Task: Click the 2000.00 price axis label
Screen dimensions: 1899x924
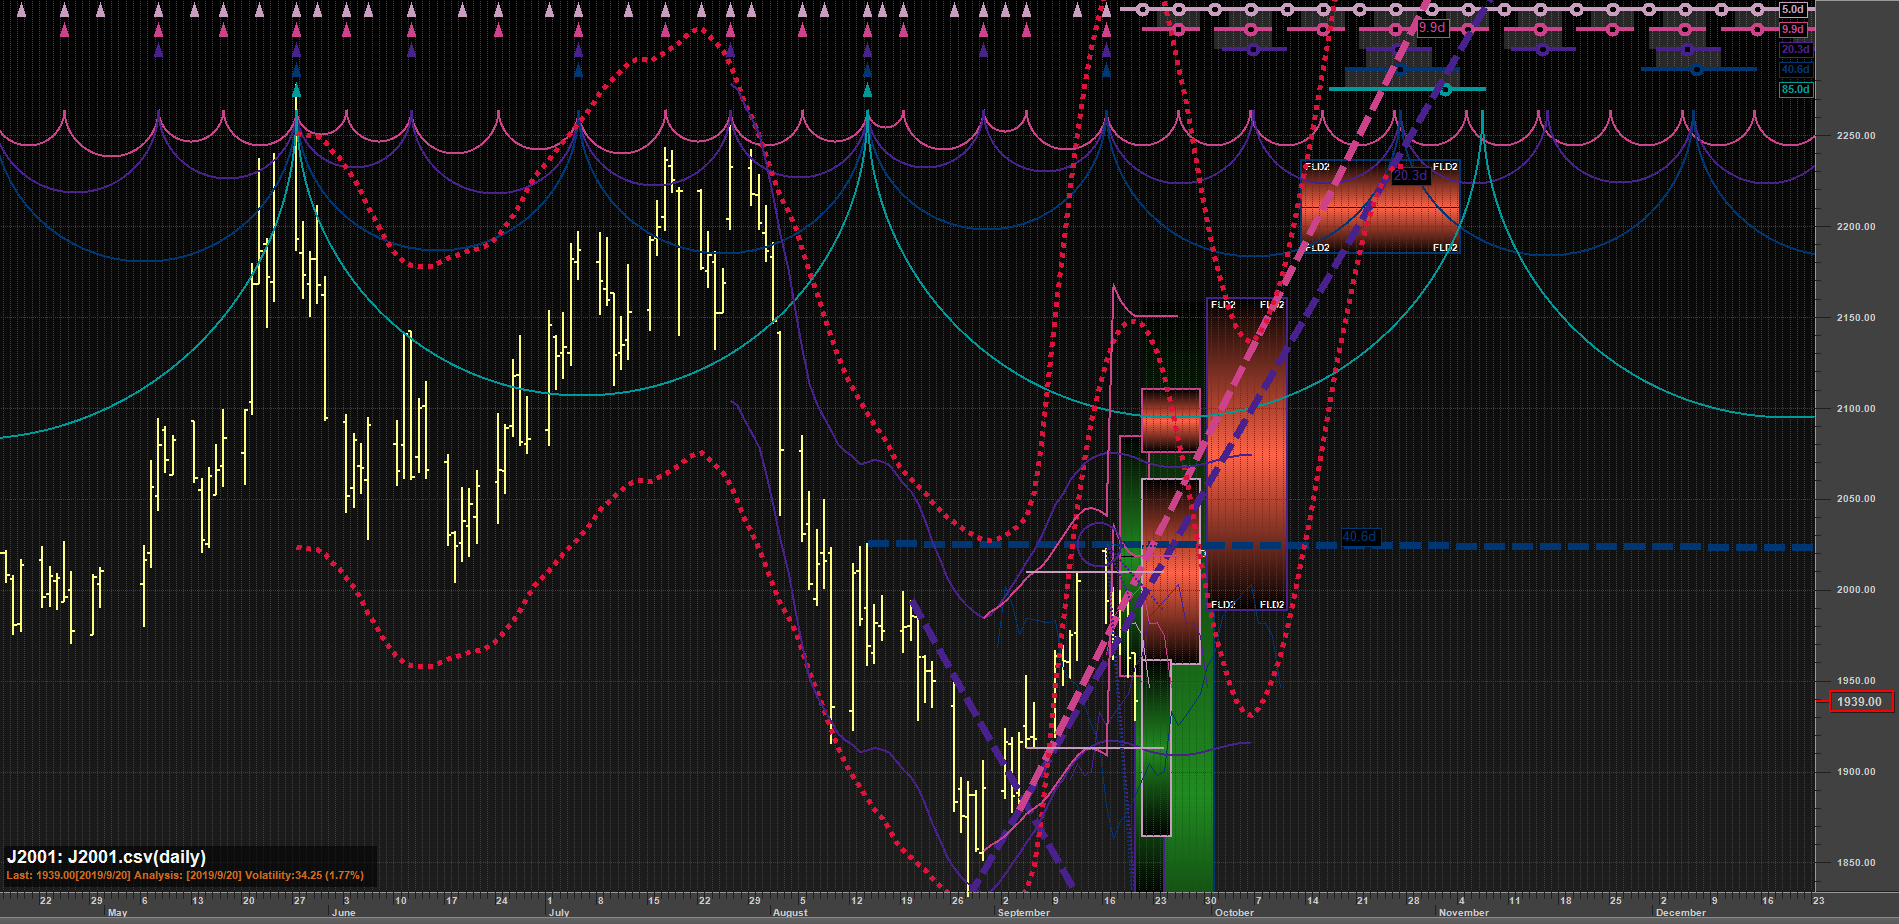Action: click(x=1855, y=590)
